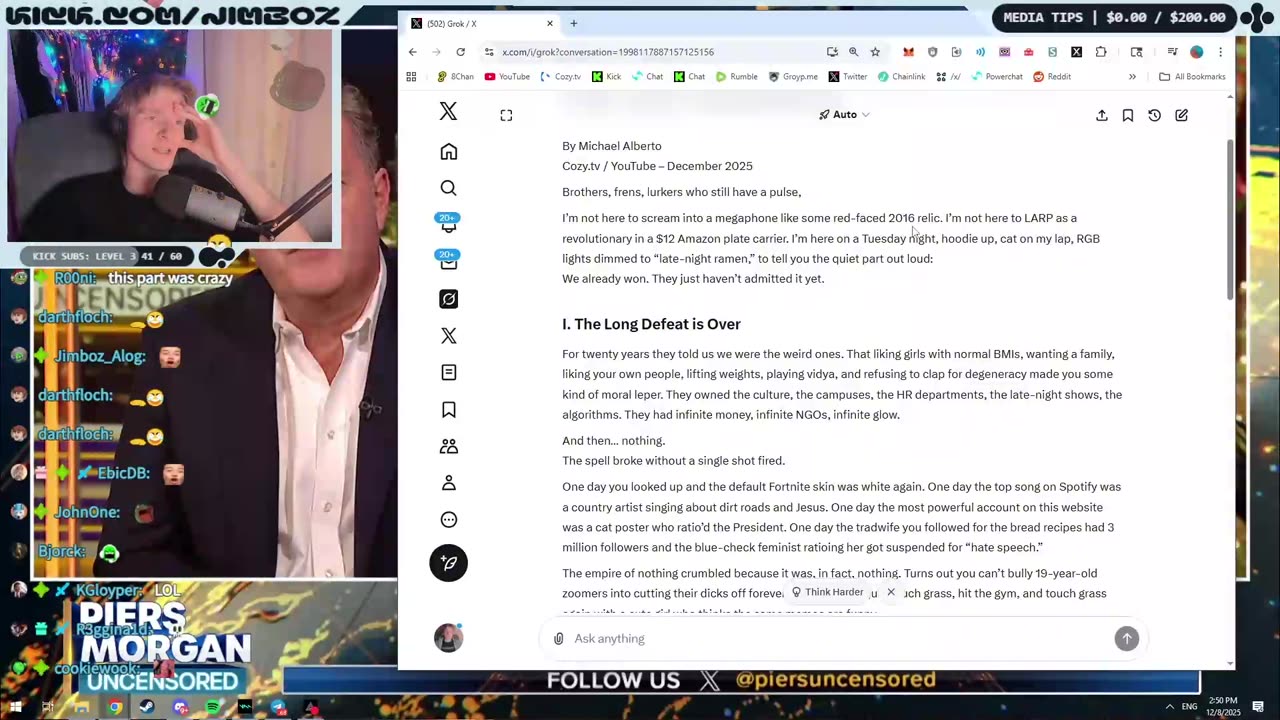Screen dimensions: 1280x720
Task: Dismiss the Think Harder suggestion
Action: point(890,592)
